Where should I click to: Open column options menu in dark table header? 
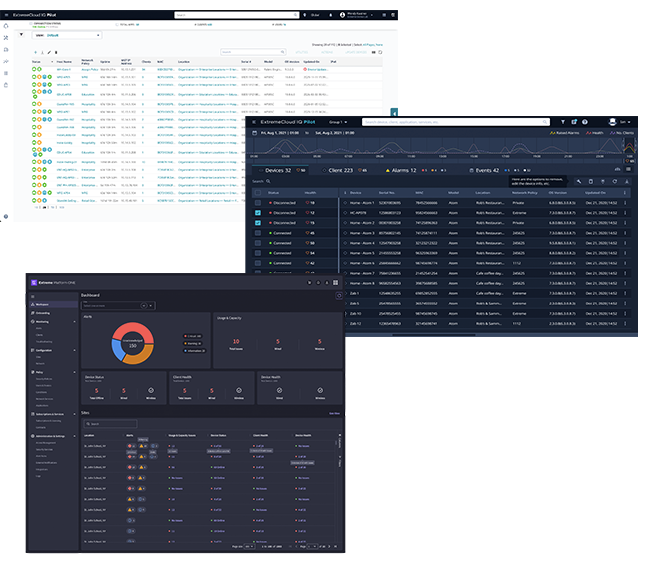click(625, 193)
